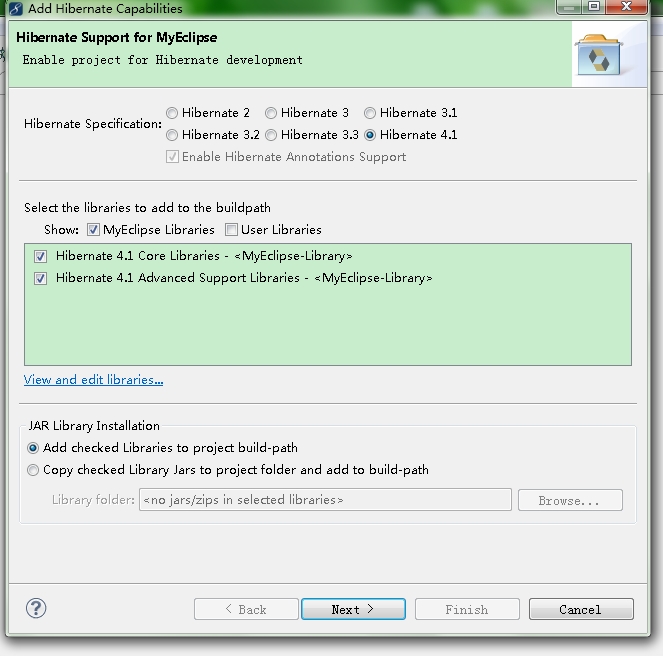Click the 'JAR Library Installation' group label
This screenshot has height=656, width=663.
[94, 425]
